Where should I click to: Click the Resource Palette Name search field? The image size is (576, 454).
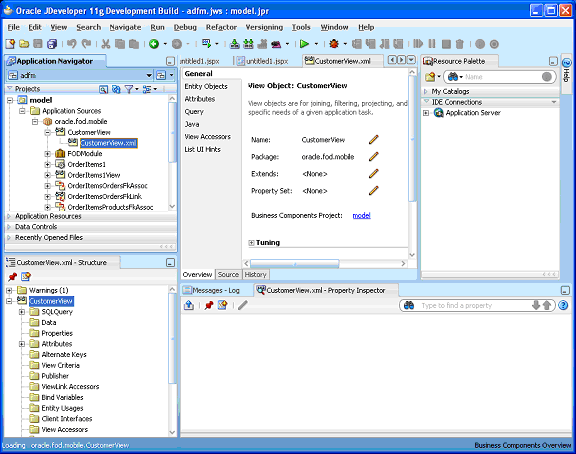click(501, 77)
